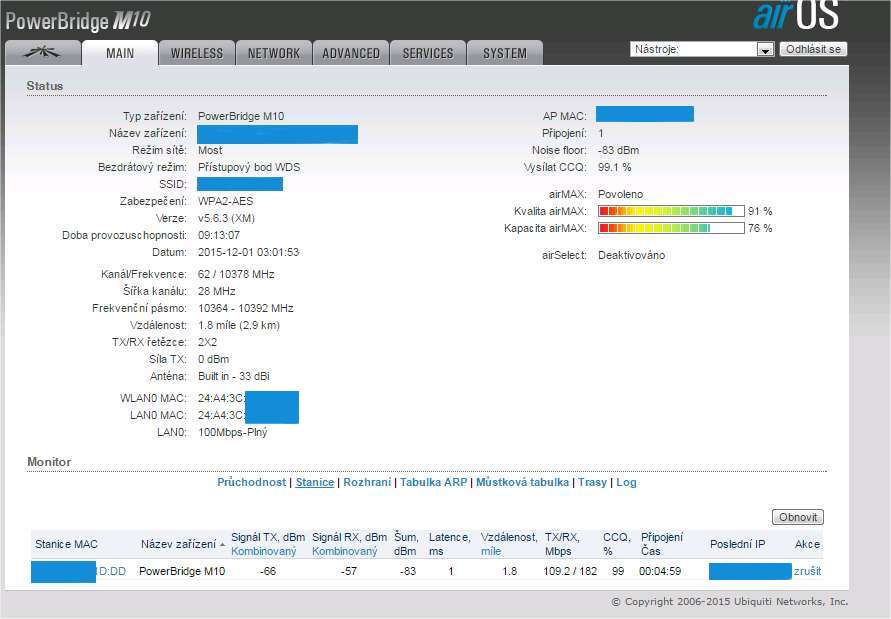The height and width of the screenshot is (619, 891).
Task: Click the Název zařízení column header
Action: (178, 544)
